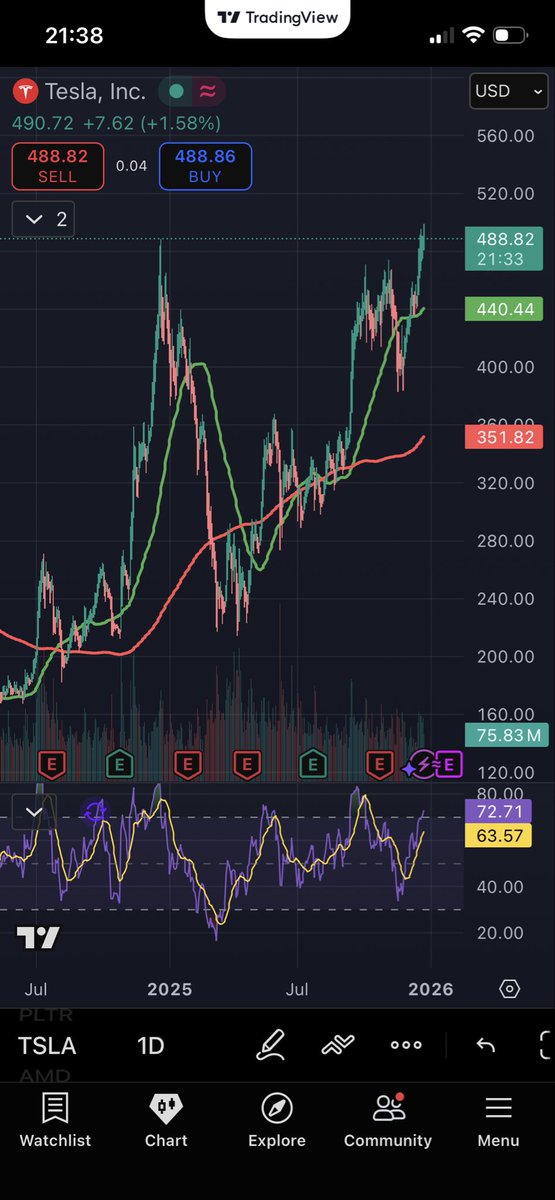Open the drawing tools pen icon
The width and height of the screenshot is (555, 1200).
271,1046
